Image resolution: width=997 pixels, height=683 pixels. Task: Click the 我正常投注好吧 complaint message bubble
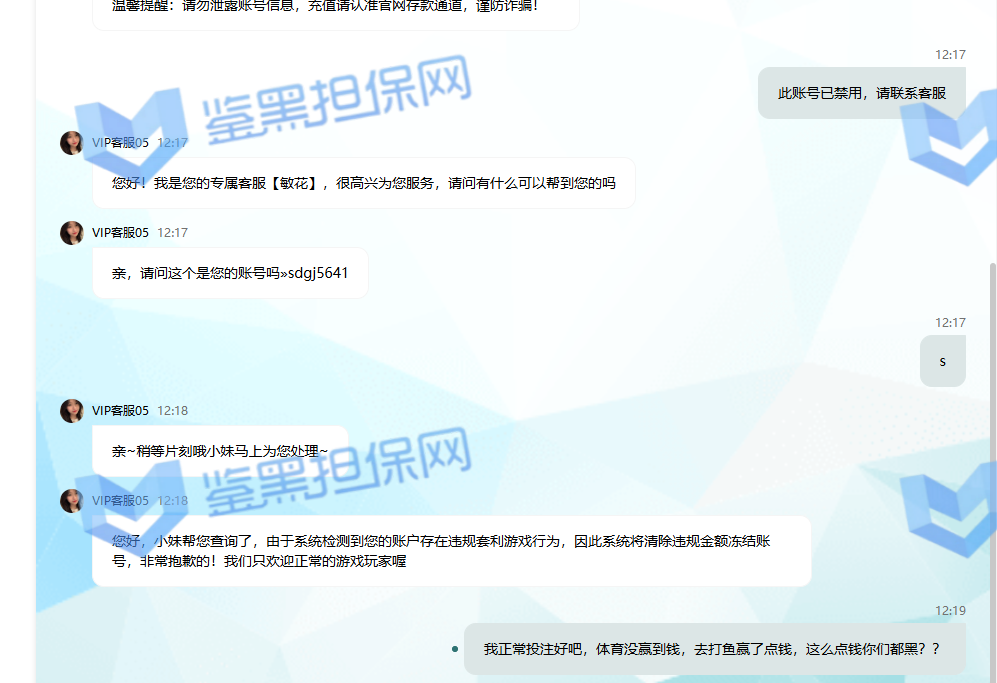coord(711,649)
